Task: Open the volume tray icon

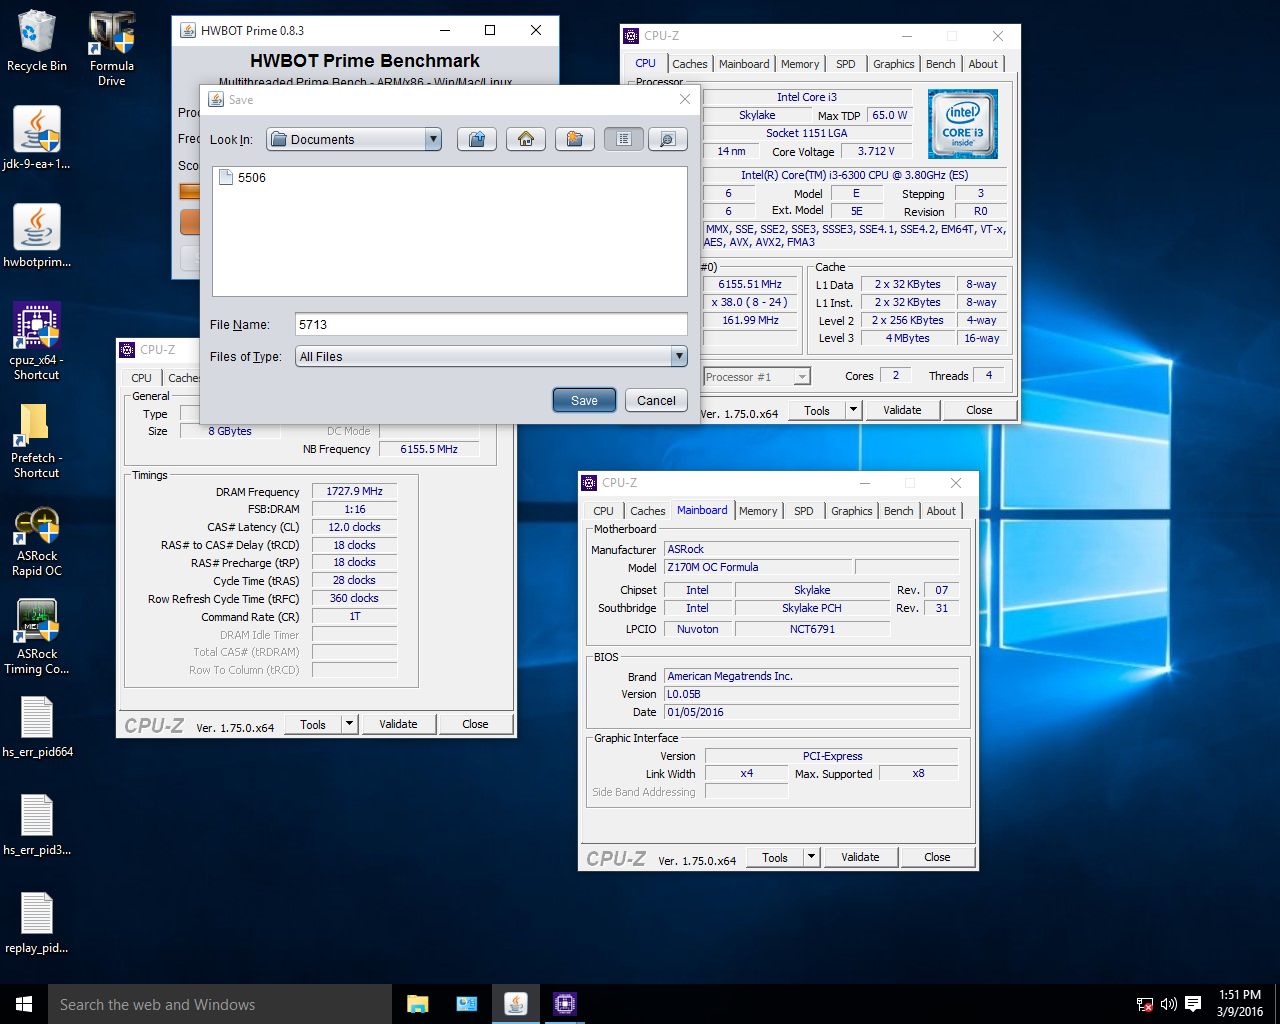Action: click(1168, 1004)
